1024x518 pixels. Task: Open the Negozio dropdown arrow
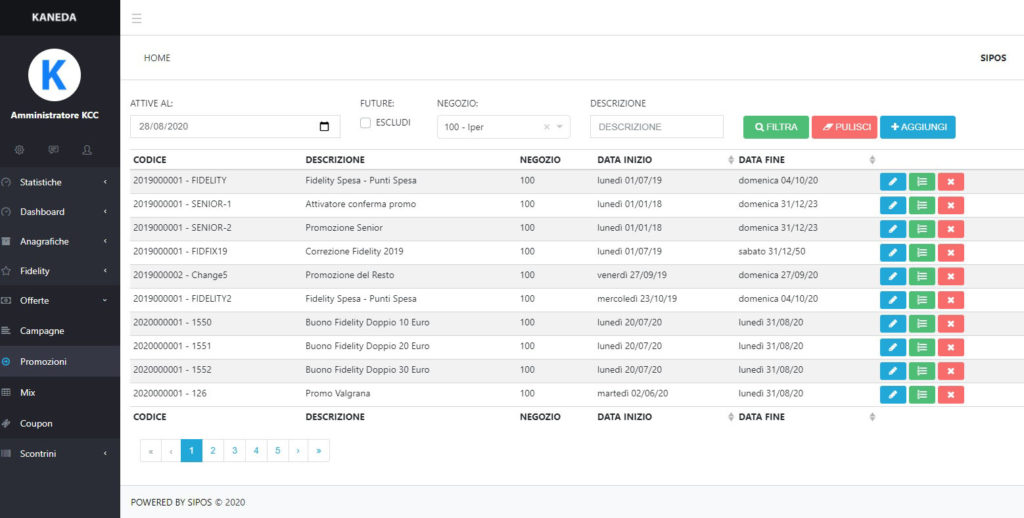tap(560, 127)
